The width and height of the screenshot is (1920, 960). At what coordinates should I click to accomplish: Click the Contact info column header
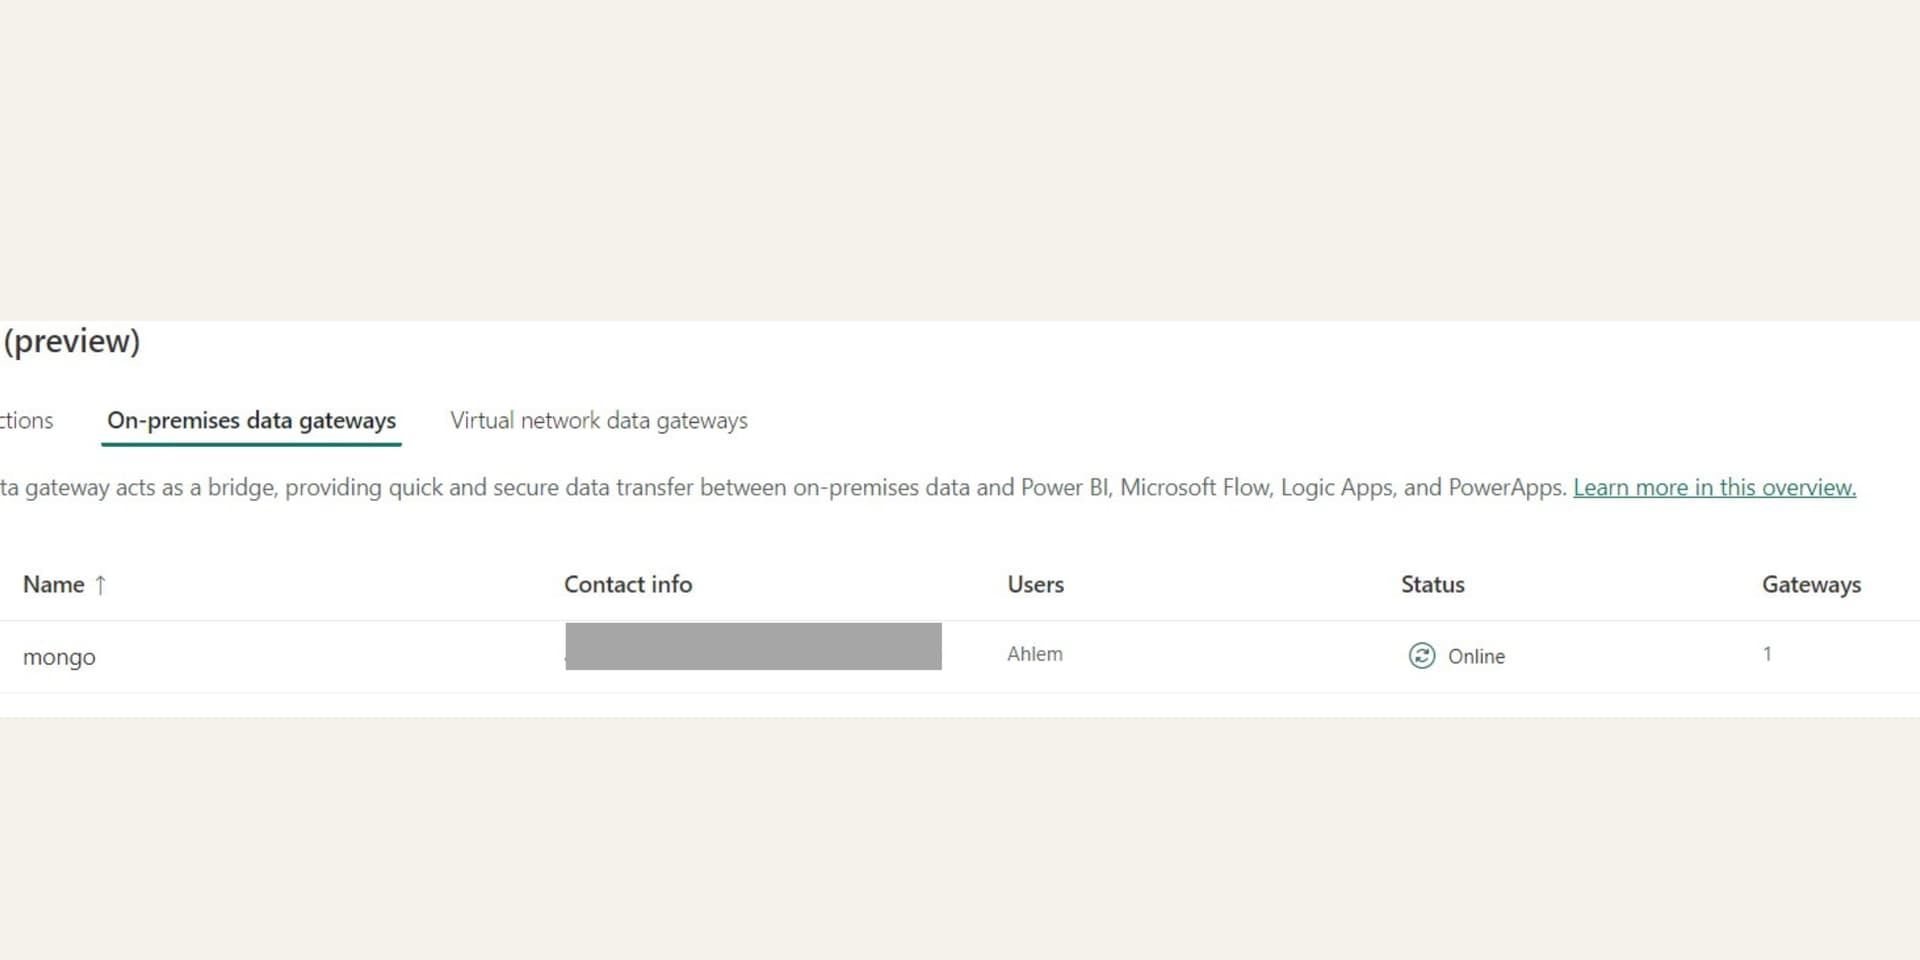click(627, 585)
